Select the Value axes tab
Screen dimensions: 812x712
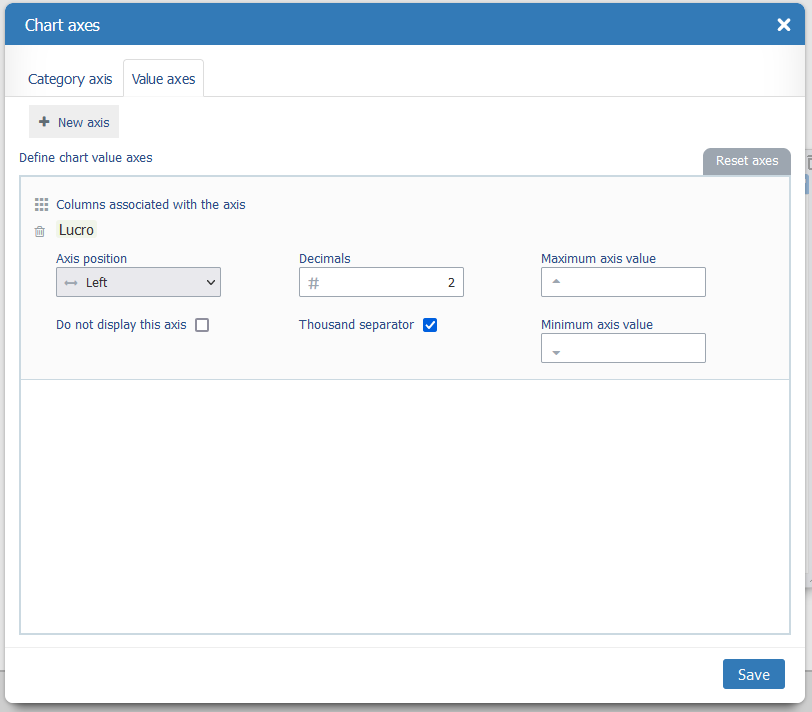click(x=164, y=79)
